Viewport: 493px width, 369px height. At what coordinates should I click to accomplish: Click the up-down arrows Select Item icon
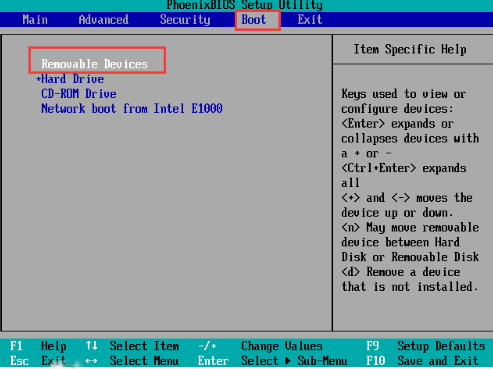click(x=91, y=346)
